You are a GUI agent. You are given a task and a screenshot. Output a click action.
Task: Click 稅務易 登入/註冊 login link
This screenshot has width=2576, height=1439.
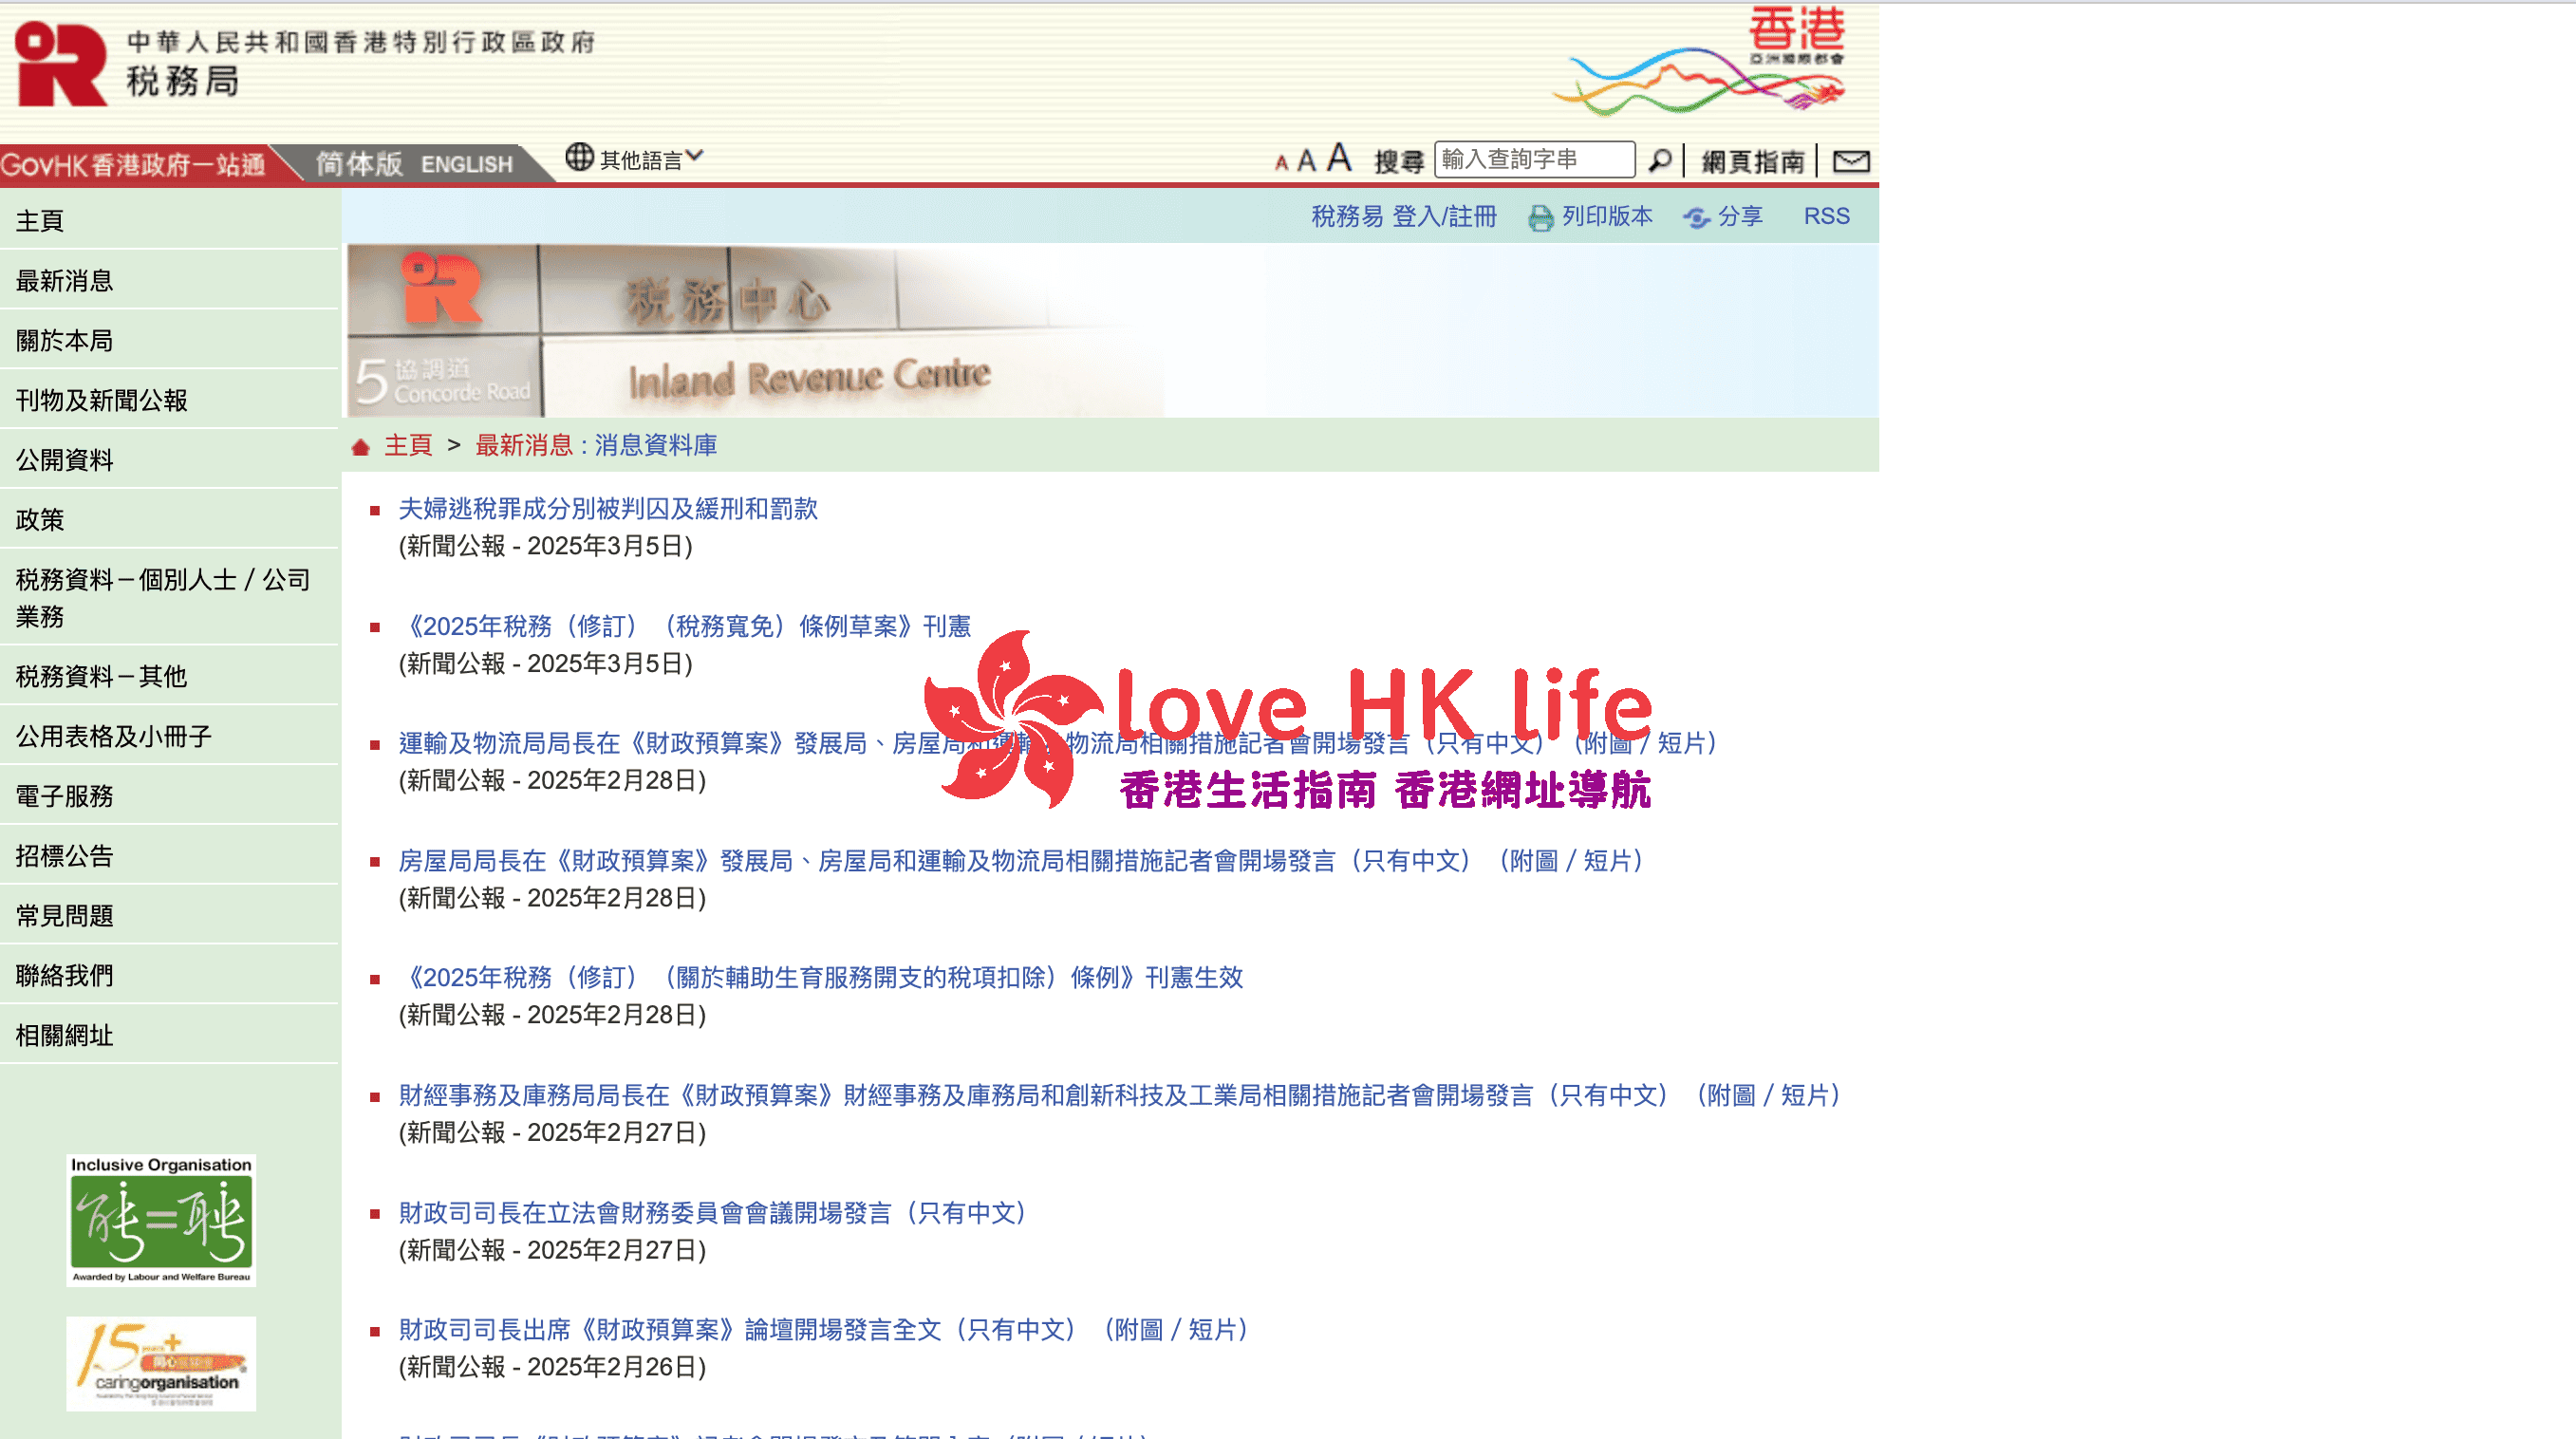(x=1402, y=217)
